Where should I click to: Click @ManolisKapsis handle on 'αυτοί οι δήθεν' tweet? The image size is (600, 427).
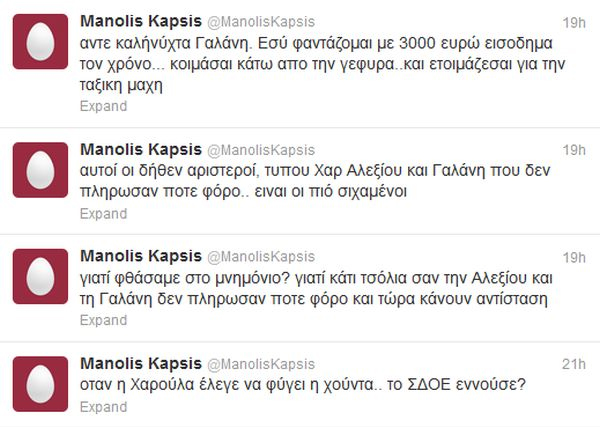[x=260, y=150]
